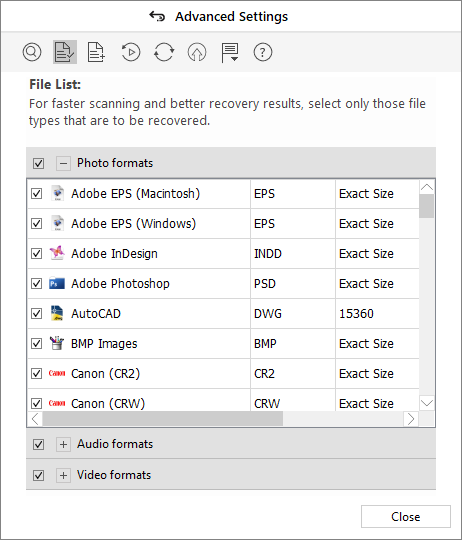Click the horizontal scrollbar right arrow
462x540 pixels.
point(411,419)
